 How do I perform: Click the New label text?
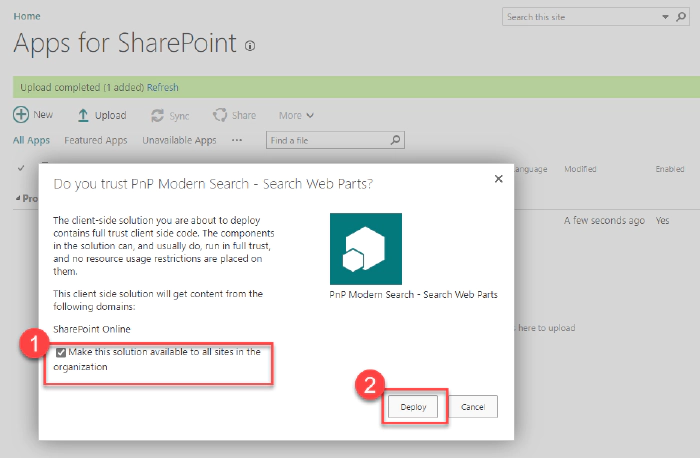pos(43,115)
